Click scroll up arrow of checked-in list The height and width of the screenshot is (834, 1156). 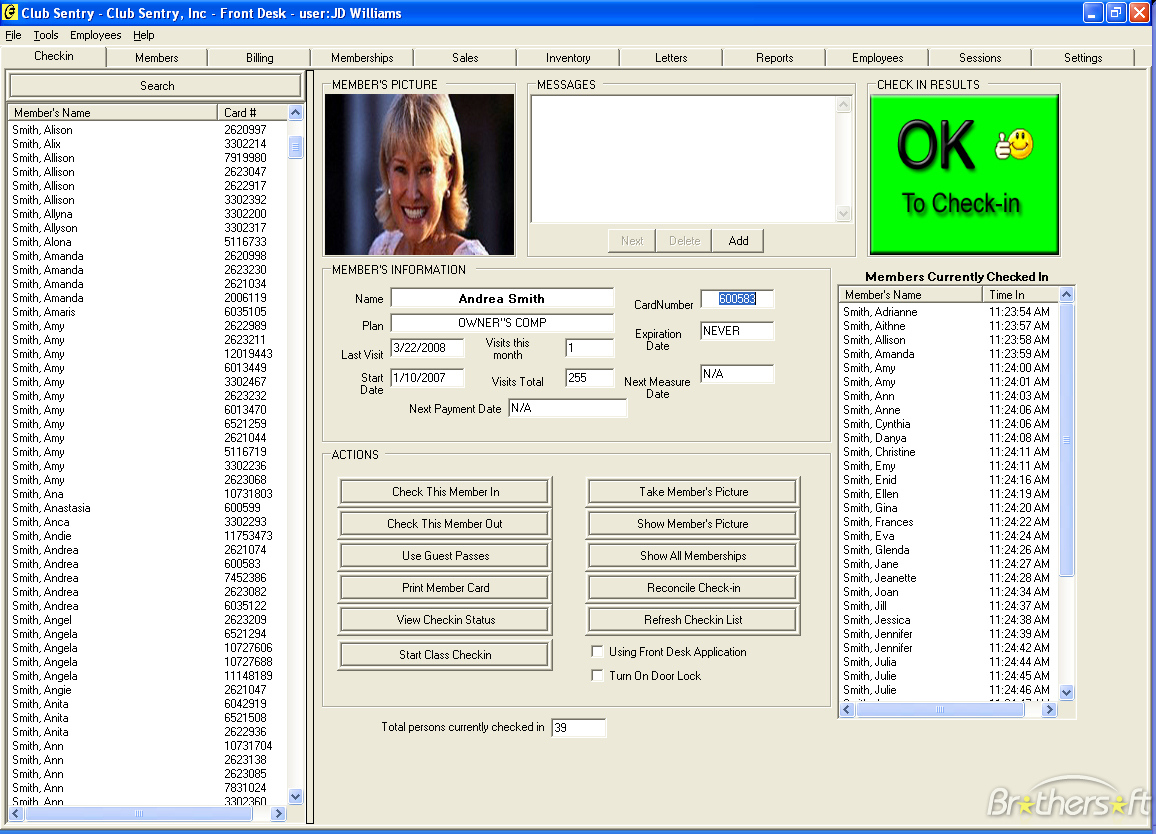pyautogui.click(x=1066, y=295)
